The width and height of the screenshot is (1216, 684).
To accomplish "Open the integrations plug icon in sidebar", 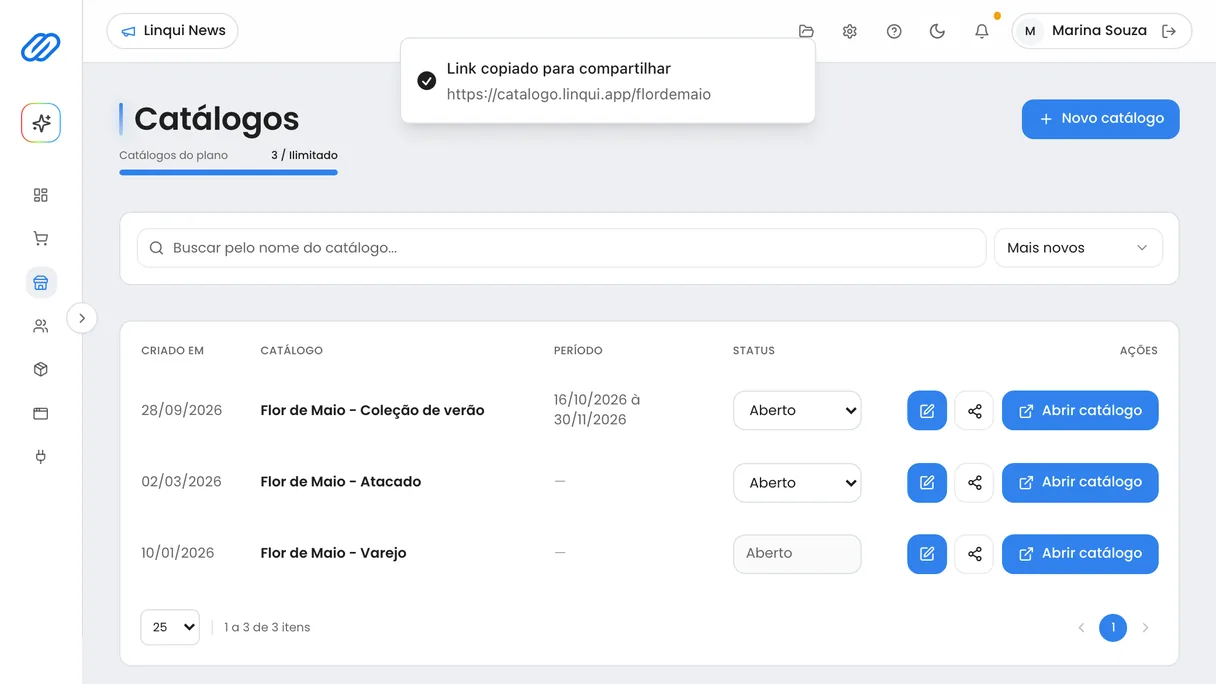I will (x=41, y=457).
